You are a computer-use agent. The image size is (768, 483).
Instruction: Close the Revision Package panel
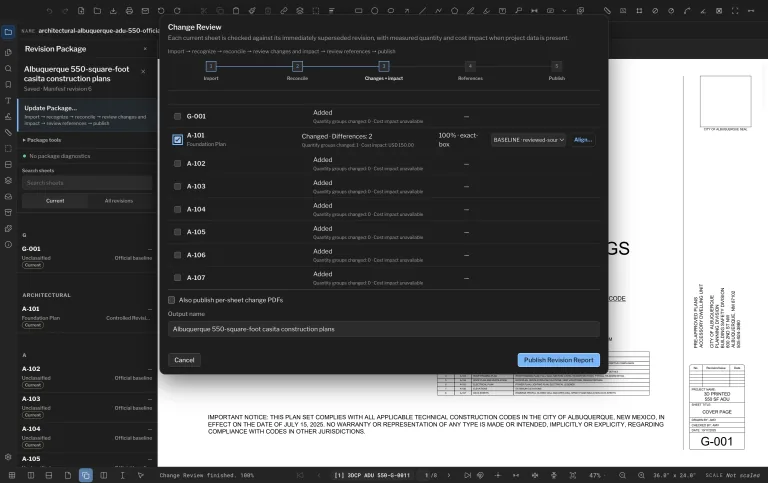click(x=145, y=49)
